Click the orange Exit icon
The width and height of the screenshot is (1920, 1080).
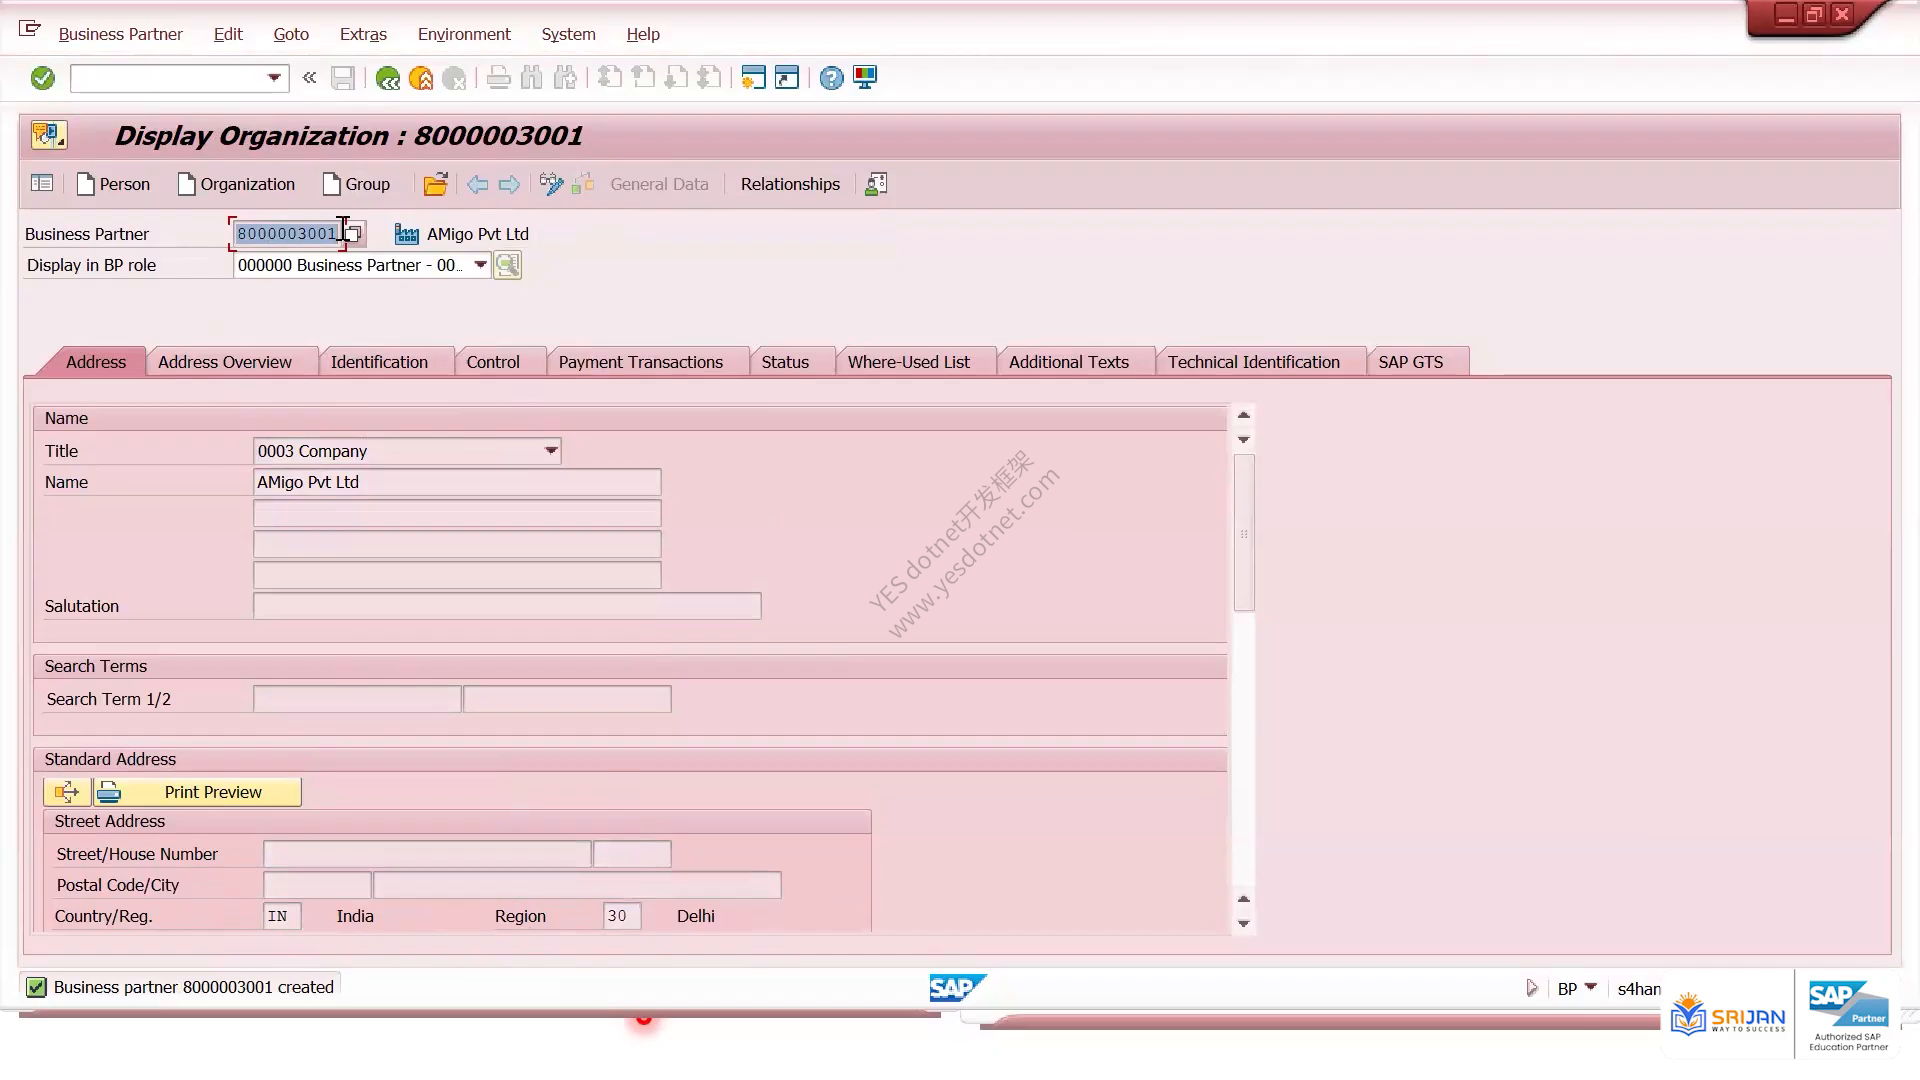tap(421, 78)
